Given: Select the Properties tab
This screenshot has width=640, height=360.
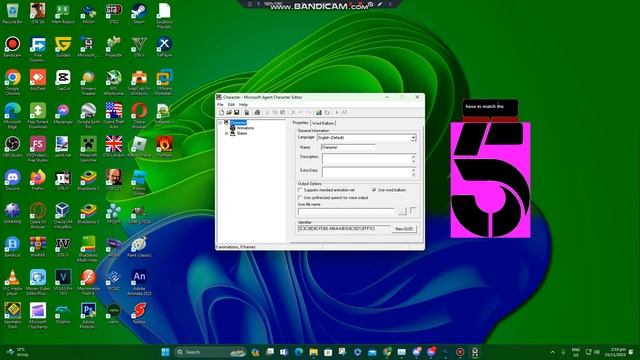Looking at the screenshot, I should (x=300, y=123).
